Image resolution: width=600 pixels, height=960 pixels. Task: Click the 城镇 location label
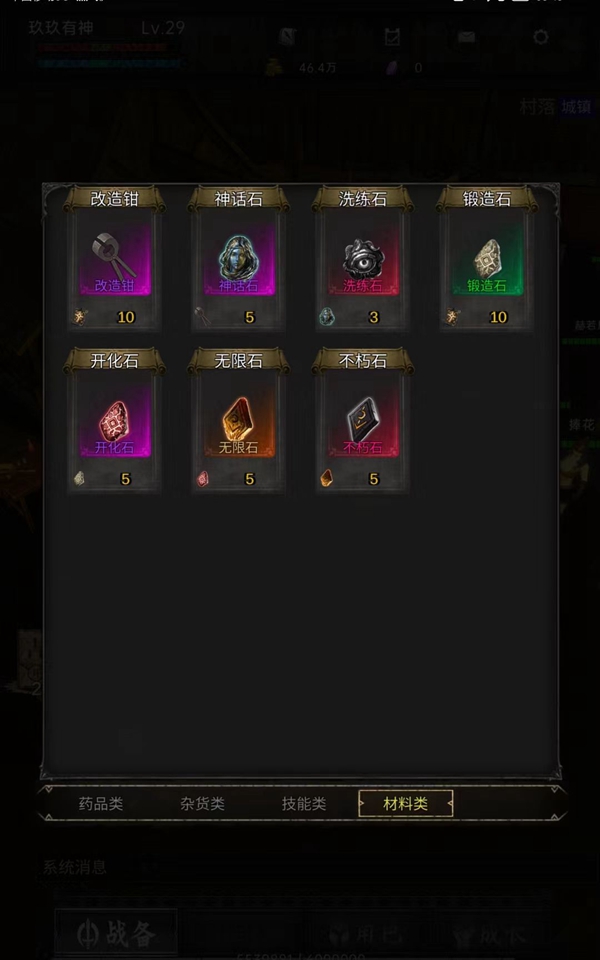(576, 107)
